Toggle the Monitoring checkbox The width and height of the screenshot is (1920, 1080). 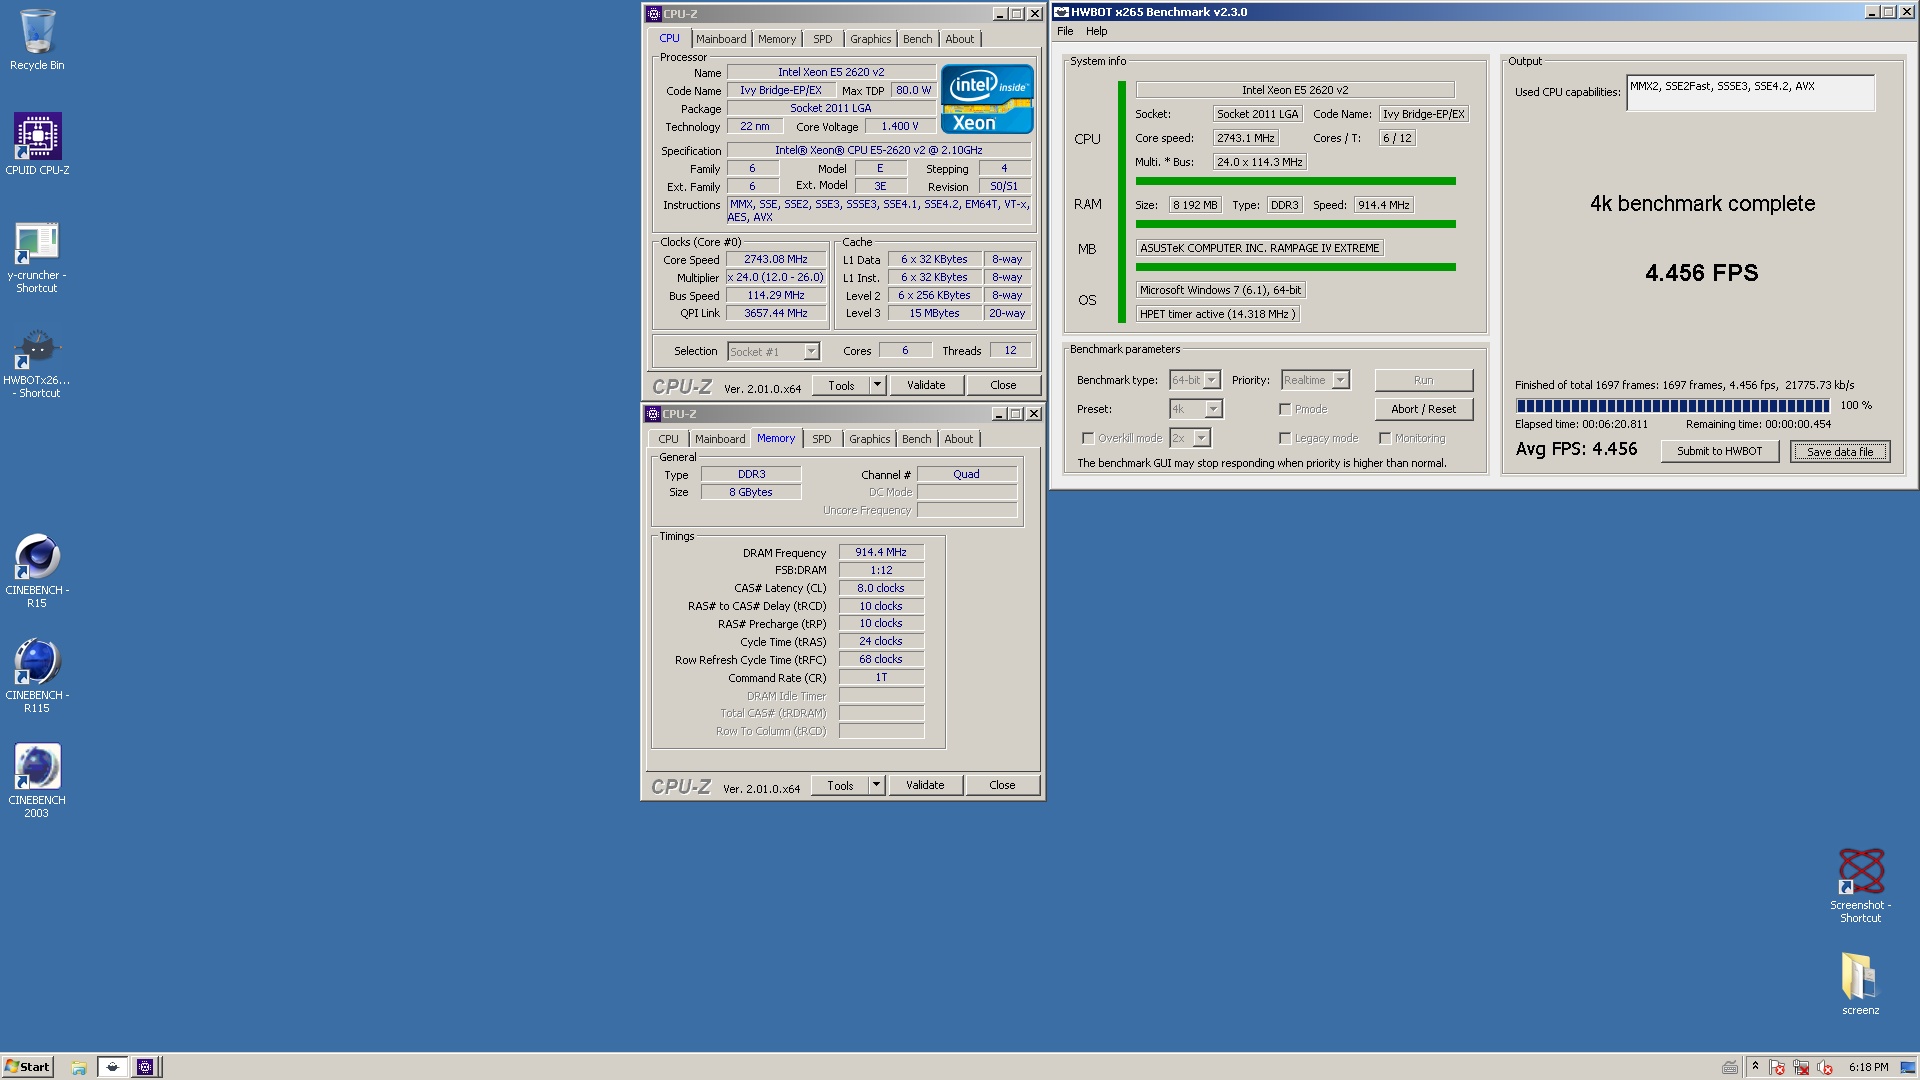point(1385,438)
